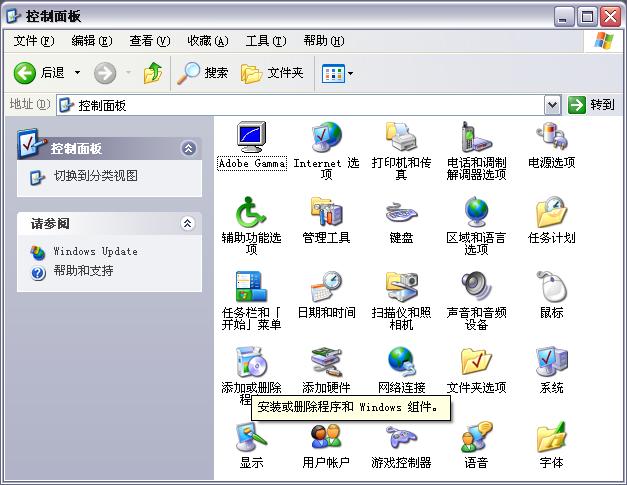
Task: Open 电源选项 icon
Action: pyautogui.click(x=551, y=137)
